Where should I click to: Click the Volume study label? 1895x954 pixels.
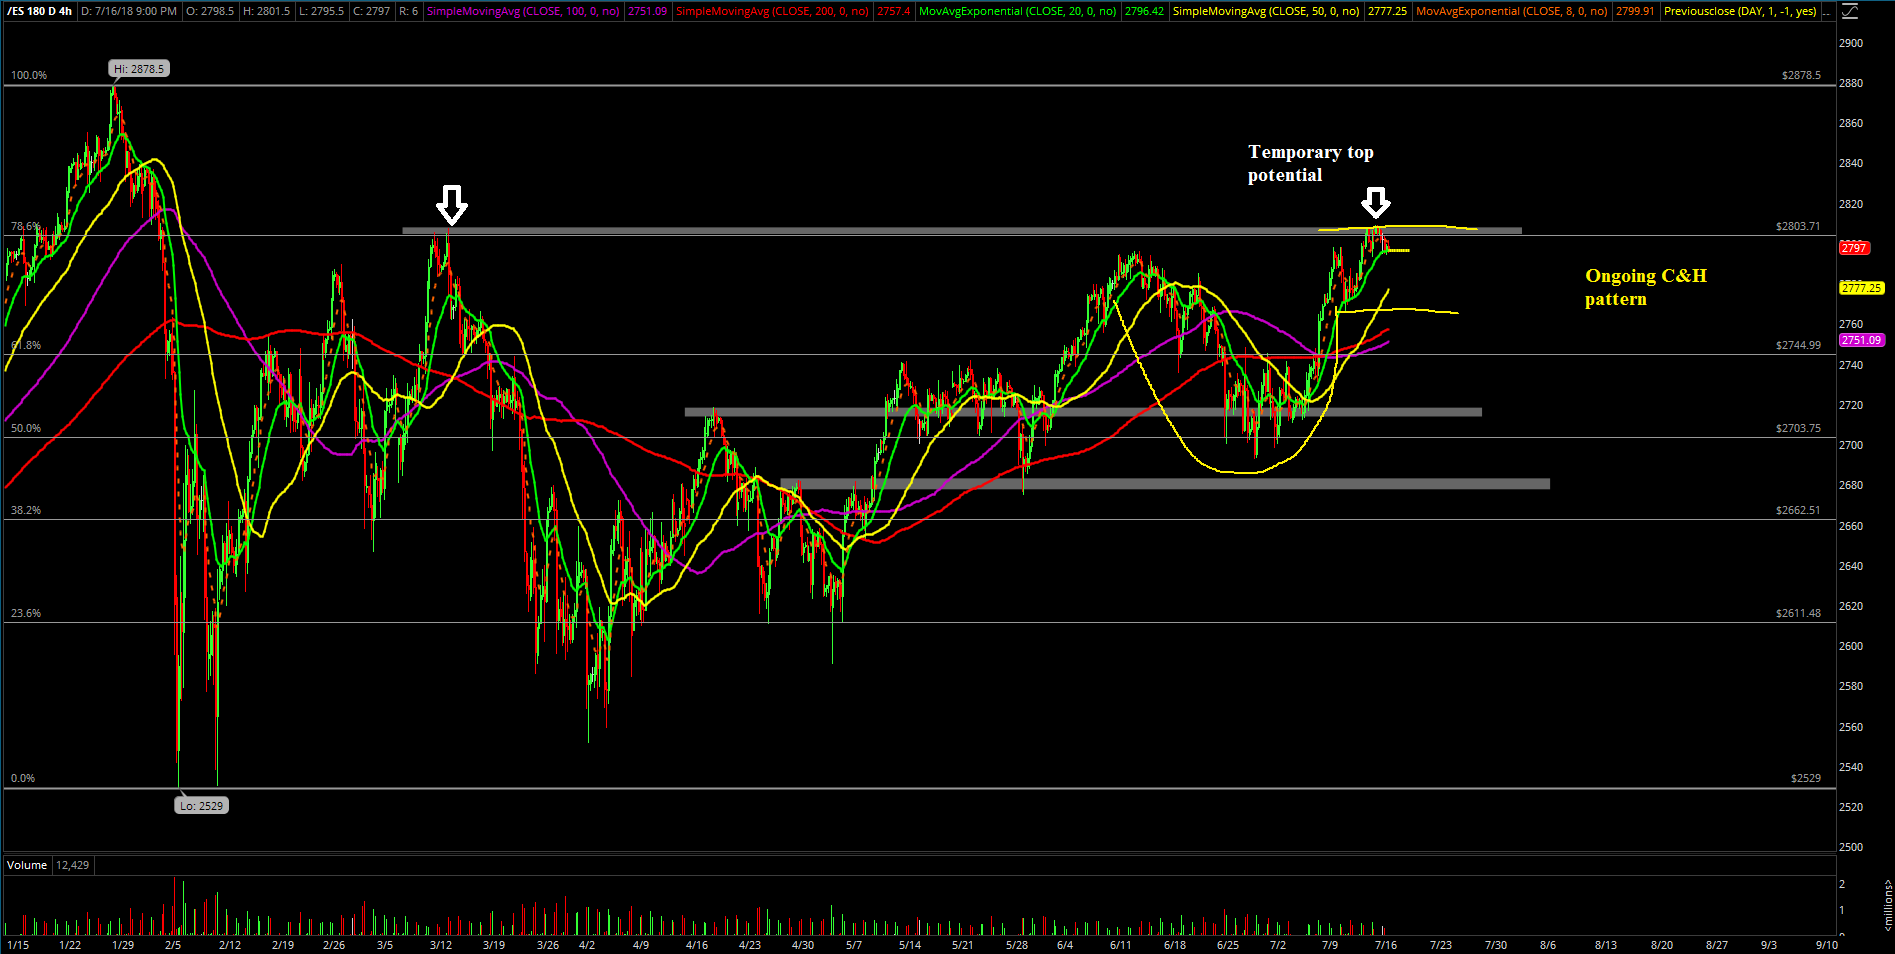tap(27, 865)
